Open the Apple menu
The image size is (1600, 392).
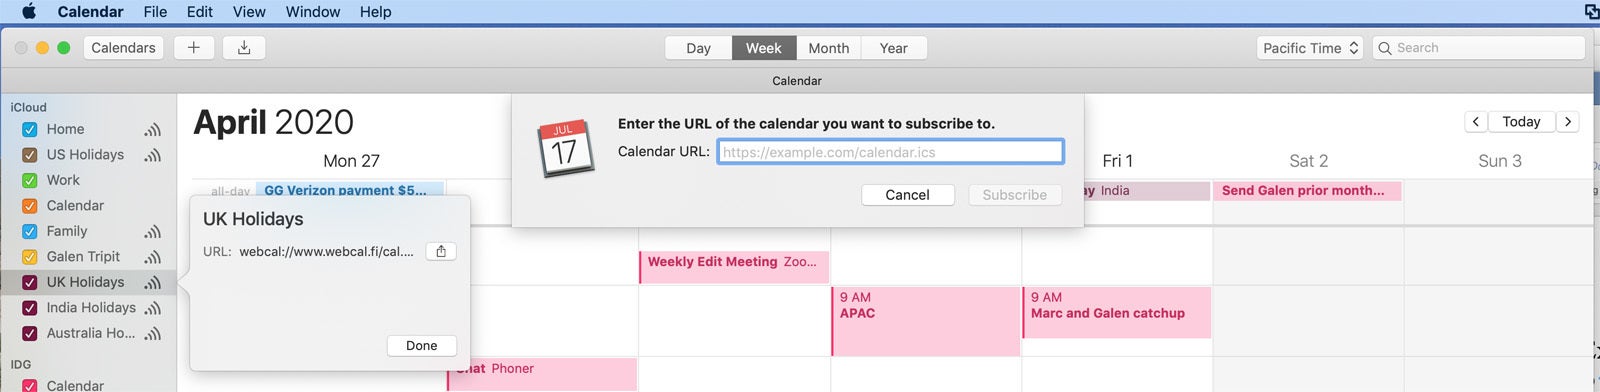pos(28,12)
